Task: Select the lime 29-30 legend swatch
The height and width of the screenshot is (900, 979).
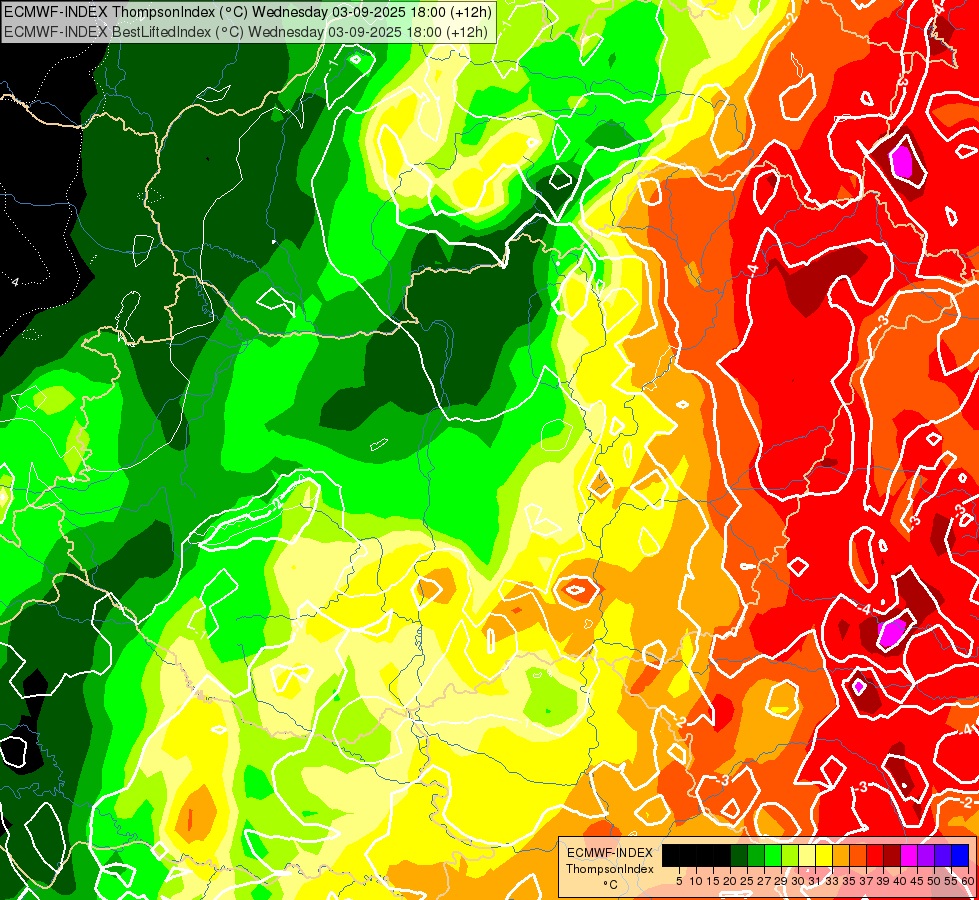Action: [x=790, y=855]
